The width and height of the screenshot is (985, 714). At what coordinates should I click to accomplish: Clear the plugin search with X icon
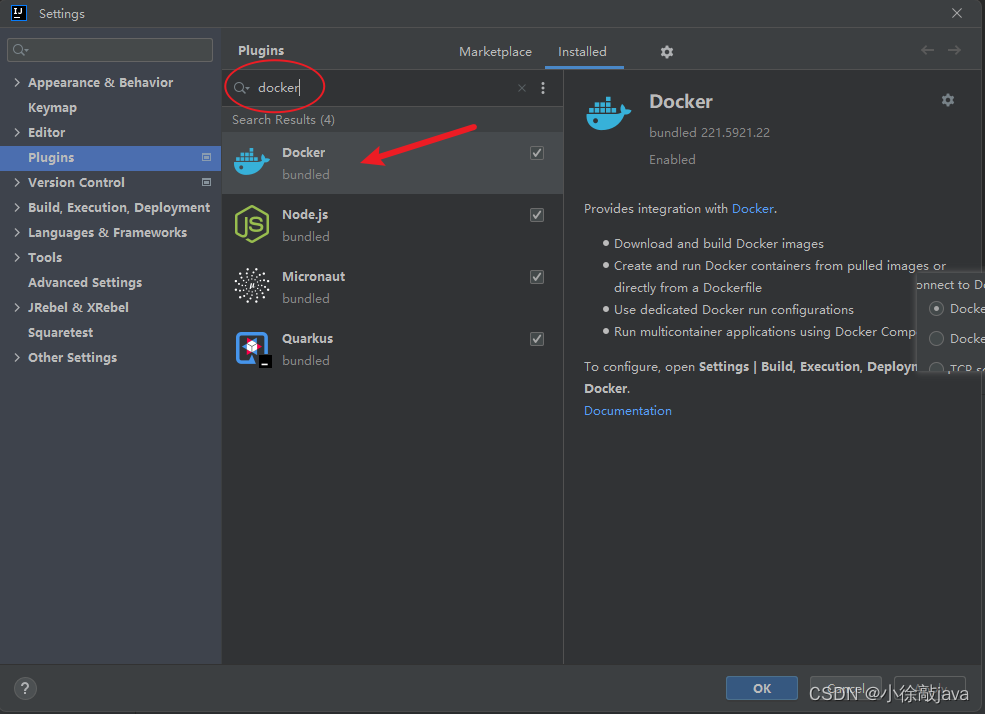click(x=522, y=88)
